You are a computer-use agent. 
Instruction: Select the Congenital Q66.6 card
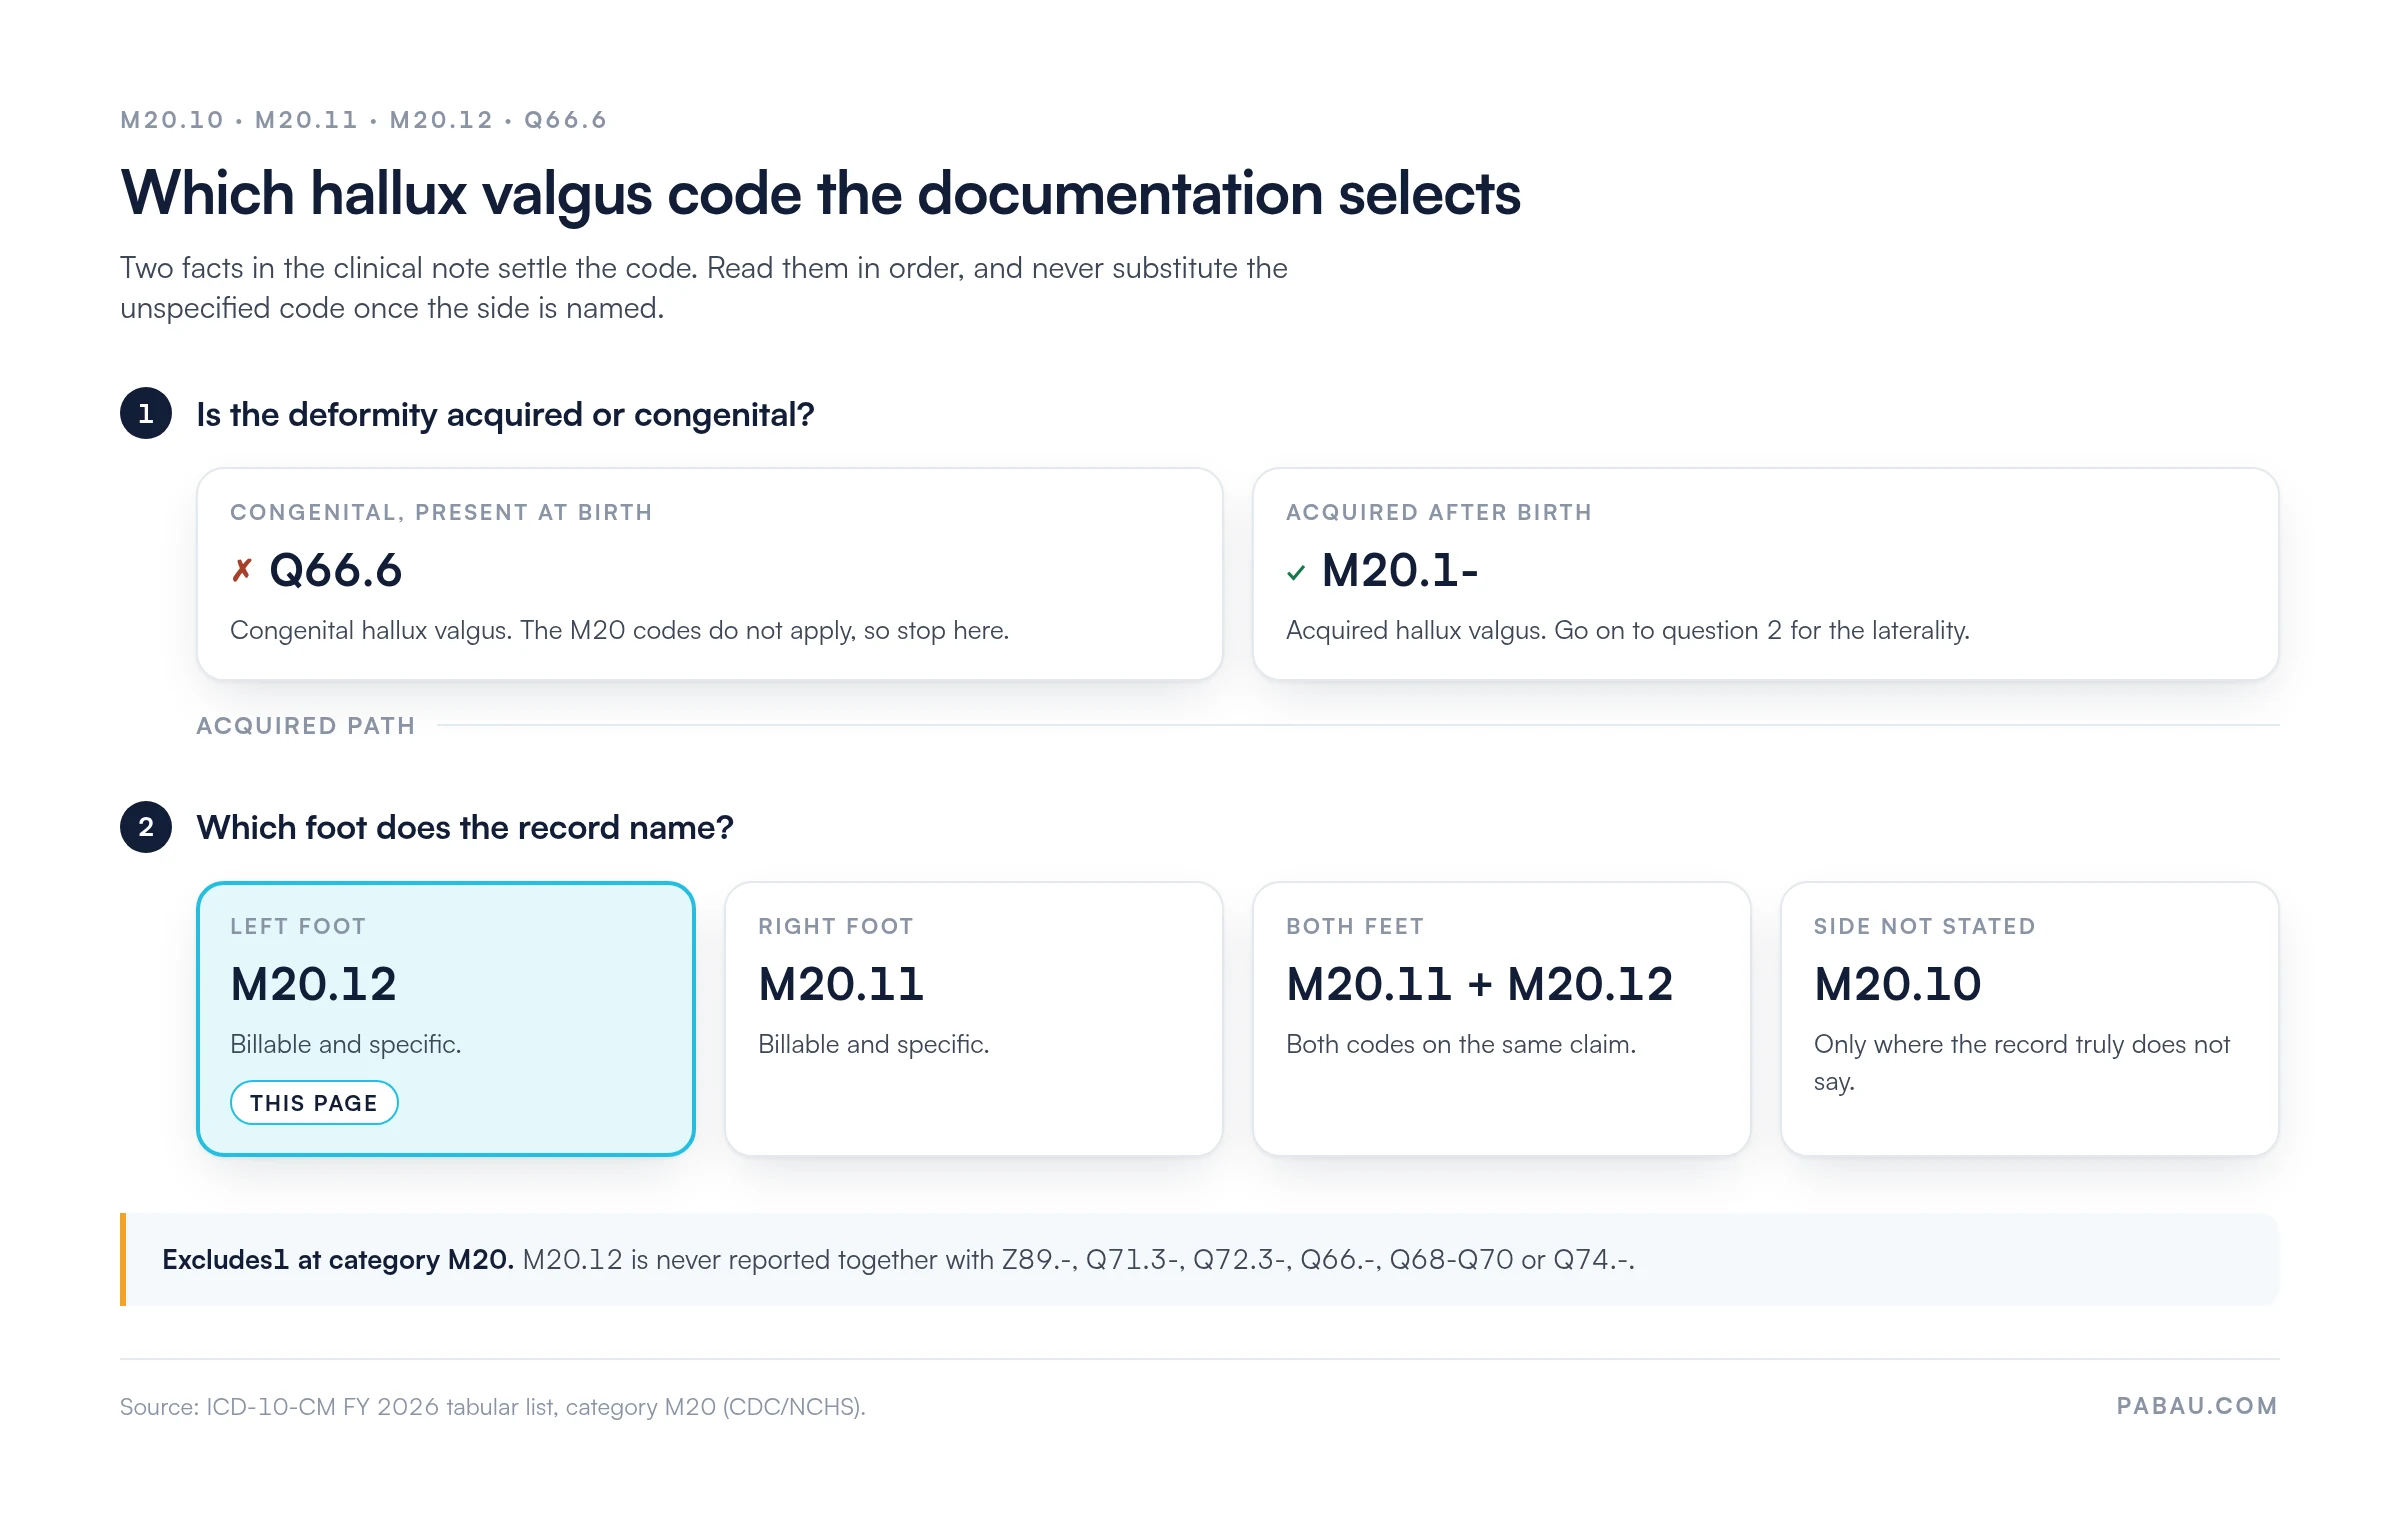pos(710,574)
